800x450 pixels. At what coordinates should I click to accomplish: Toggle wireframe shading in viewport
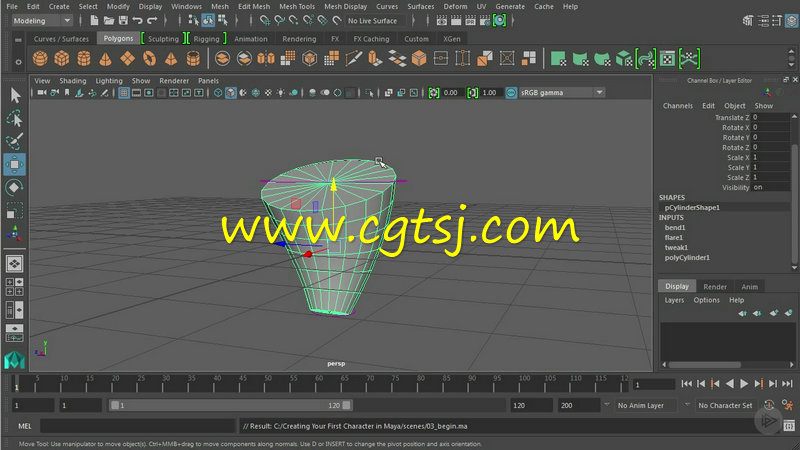218,92
